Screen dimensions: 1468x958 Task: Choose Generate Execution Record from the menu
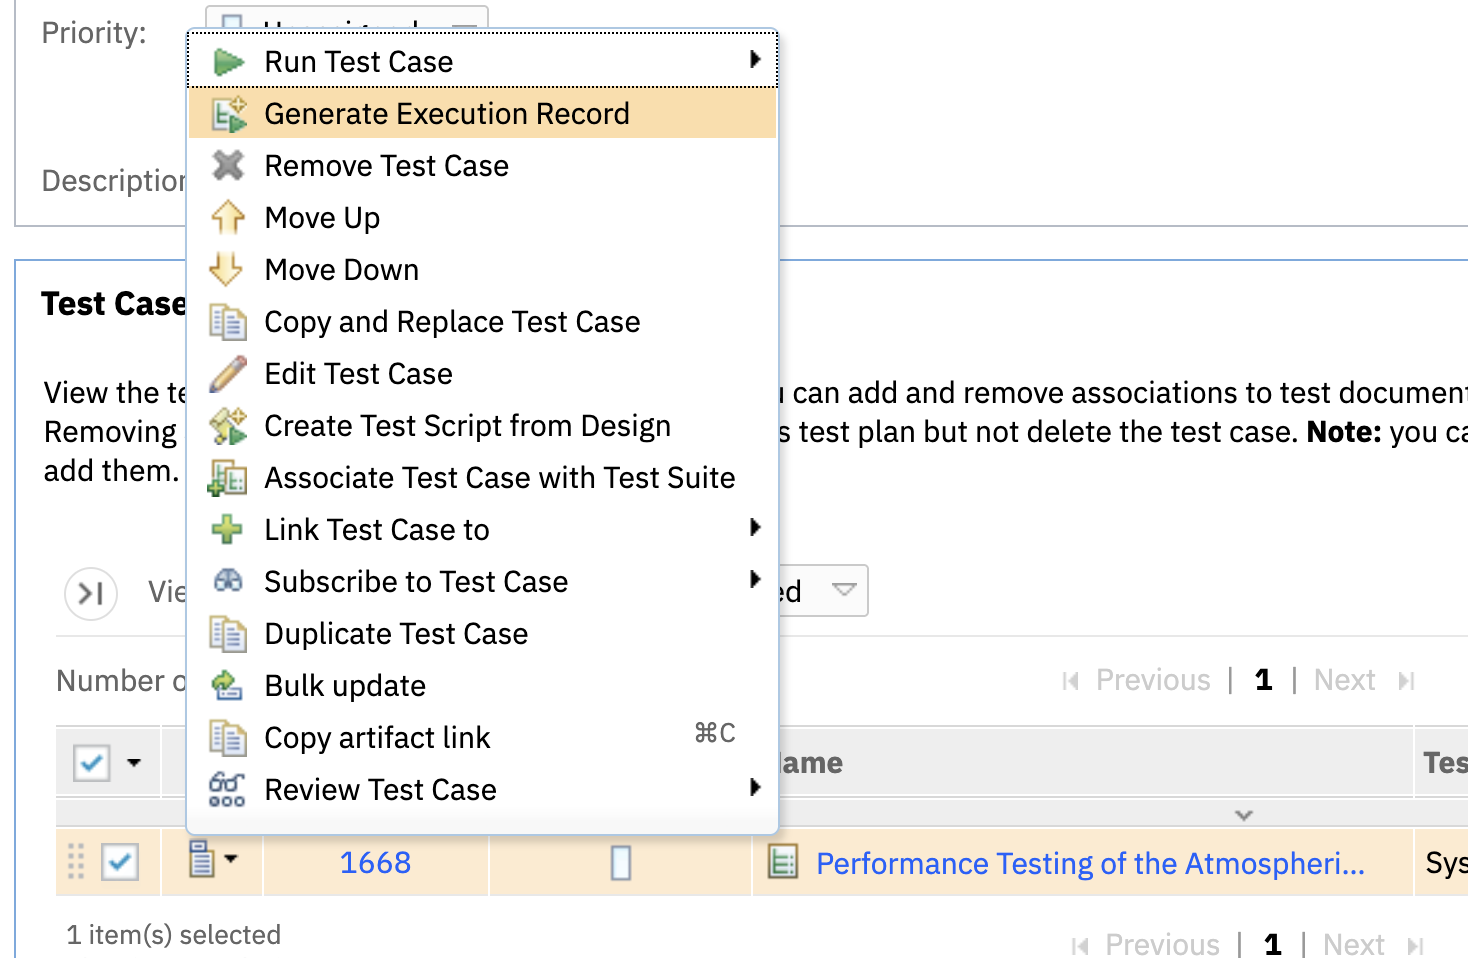(x=482, y=114)
